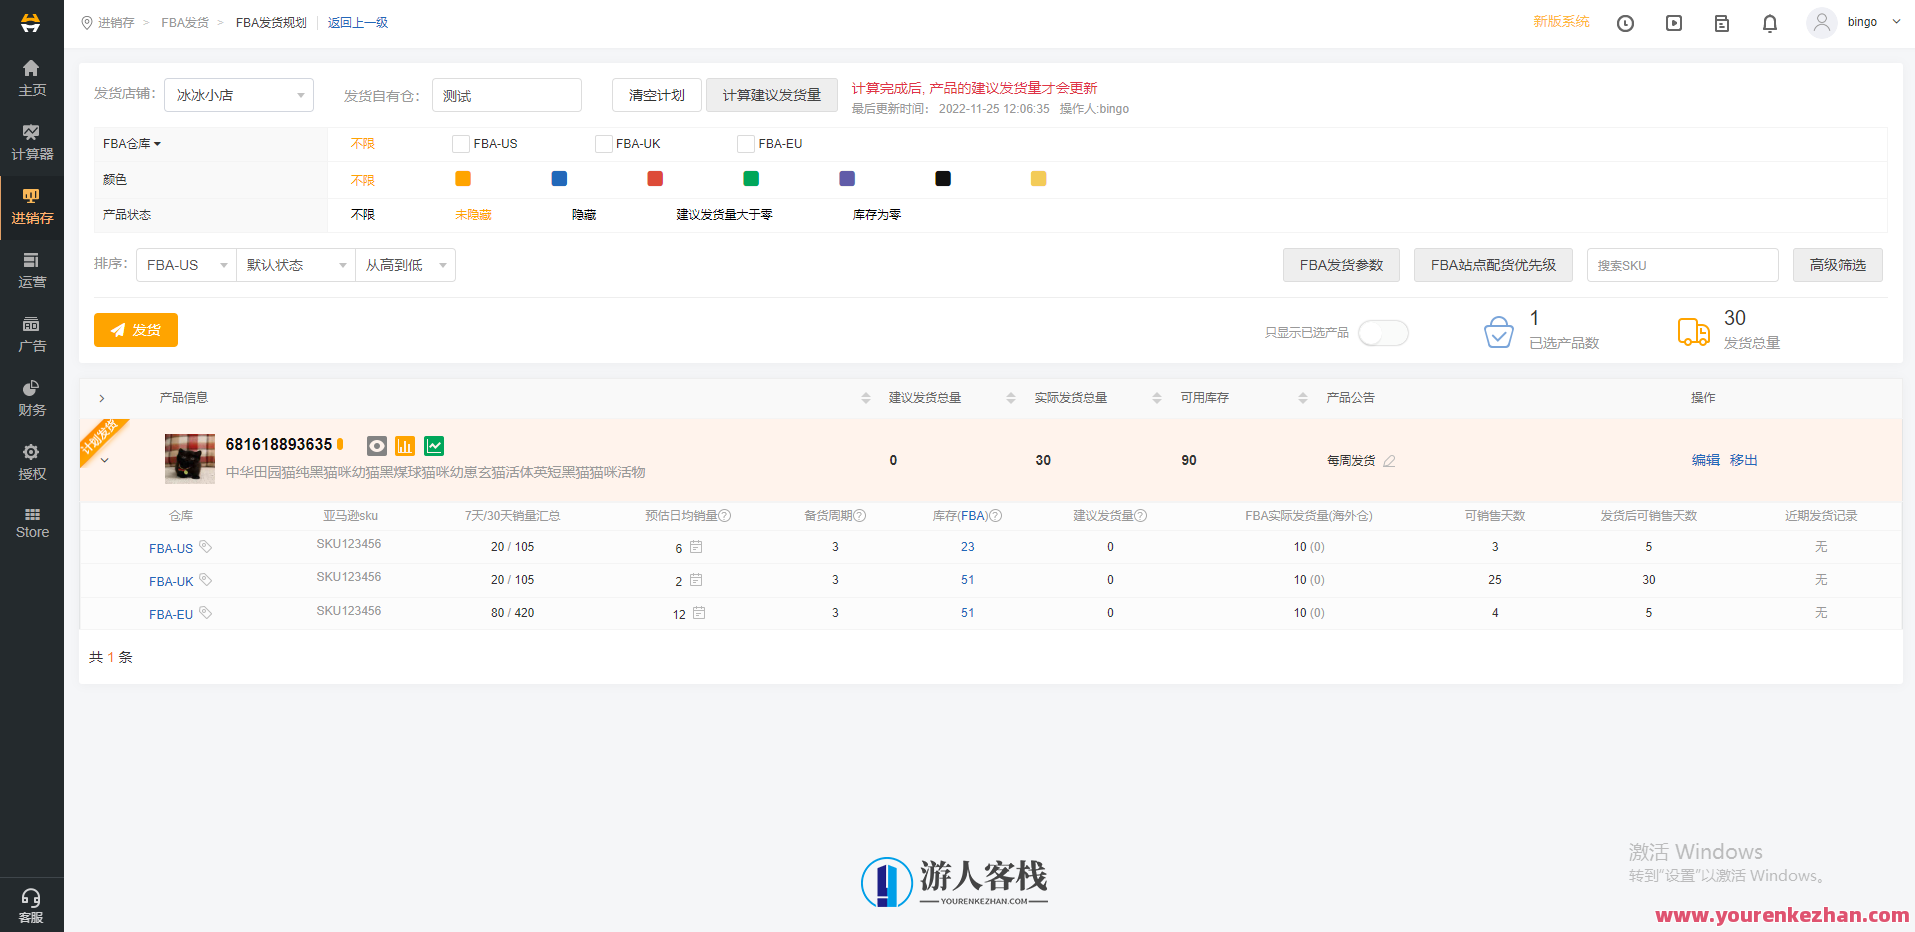This screenshot has height=932, width=1915.
Task: Select the purple color swatch filter
Action: (x=846, y=178)
